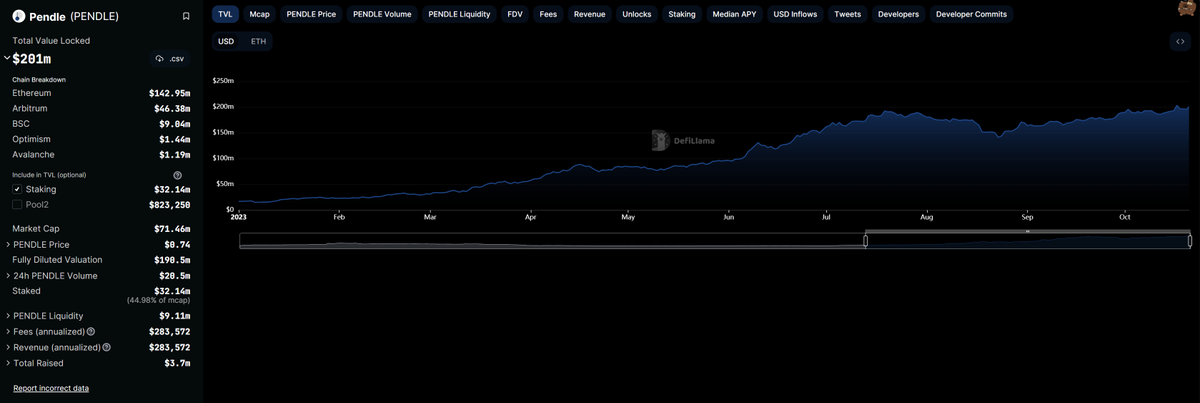
Task: Toggle the TVL chart metric
Action: coord(225,14)
